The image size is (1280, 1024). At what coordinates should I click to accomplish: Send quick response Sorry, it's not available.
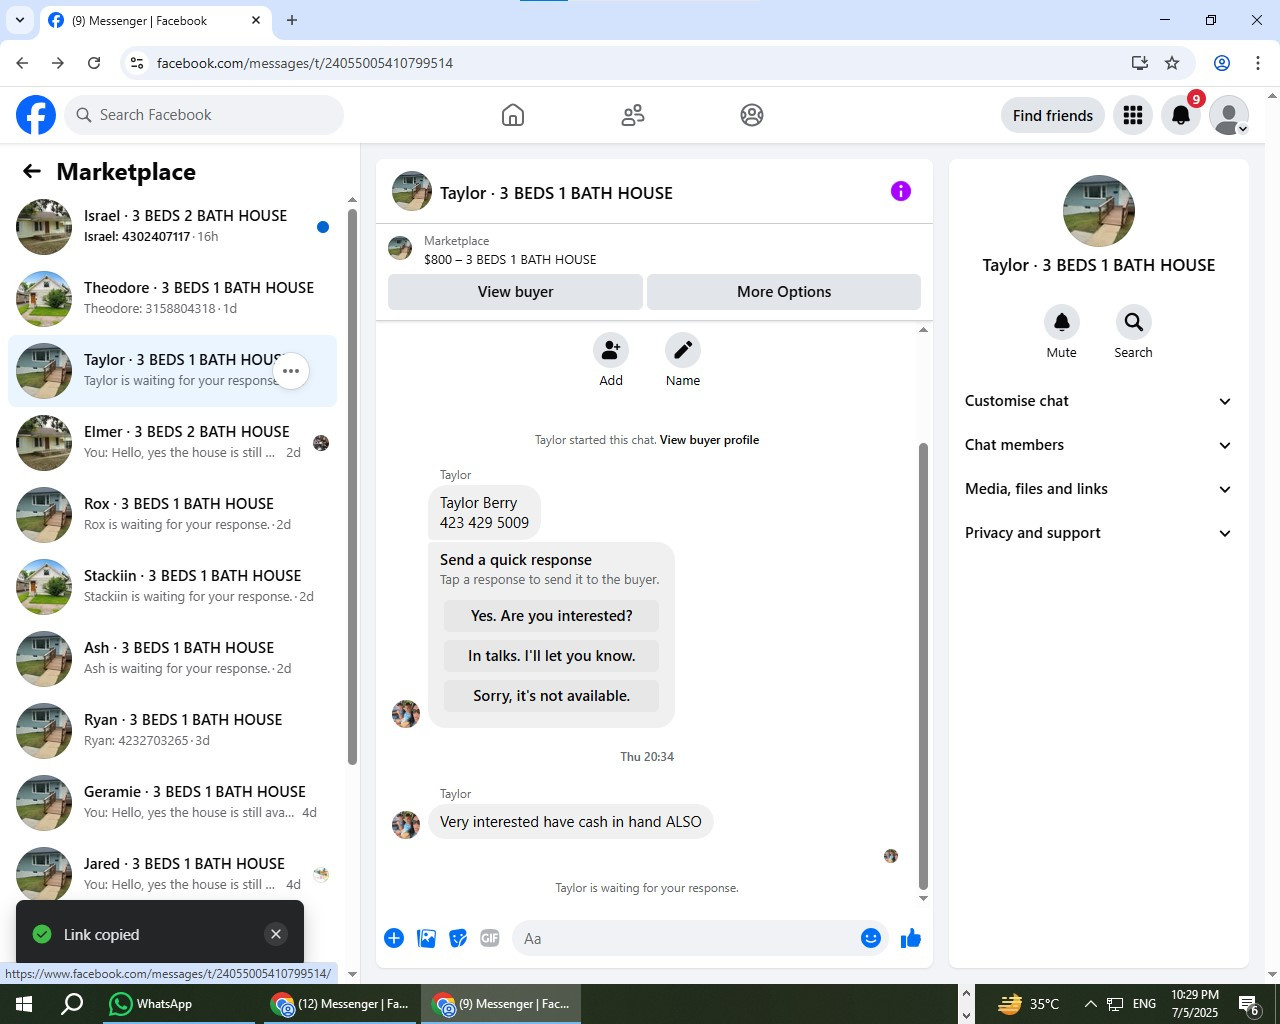click(x=551, y=696)
